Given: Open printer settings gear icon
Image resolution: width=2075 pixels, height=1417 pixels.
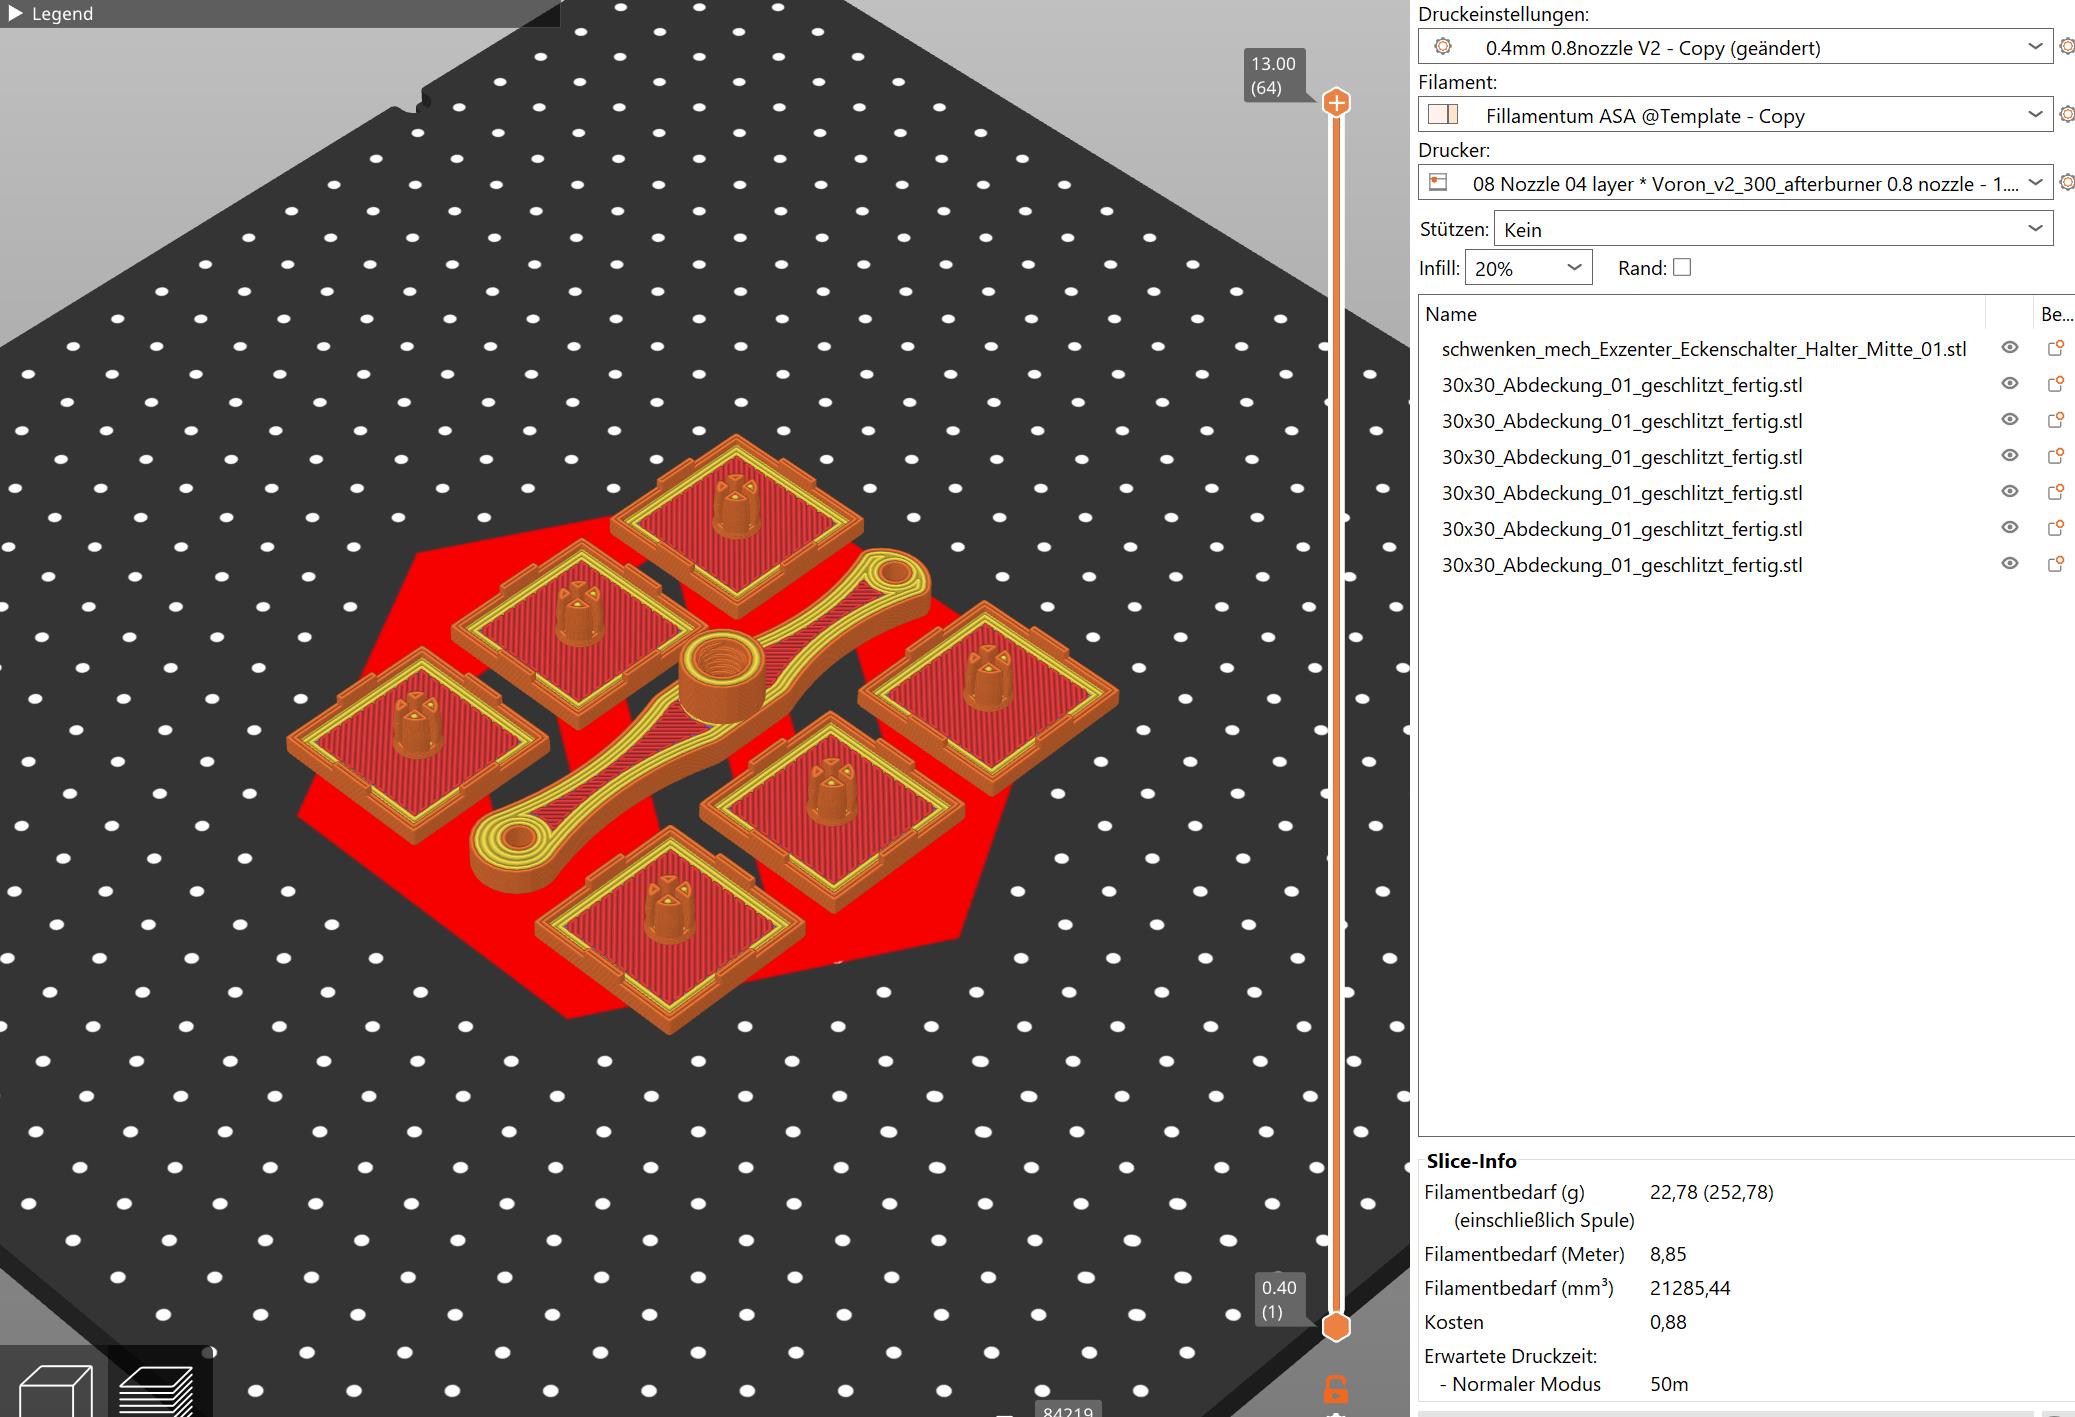Looking at the screenshot, I should point(2066,183).
